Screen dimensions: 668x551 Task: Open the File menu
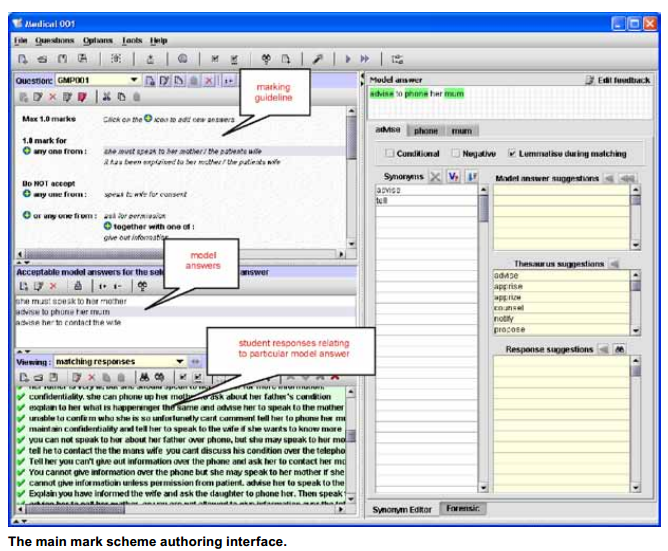point(20,40)
